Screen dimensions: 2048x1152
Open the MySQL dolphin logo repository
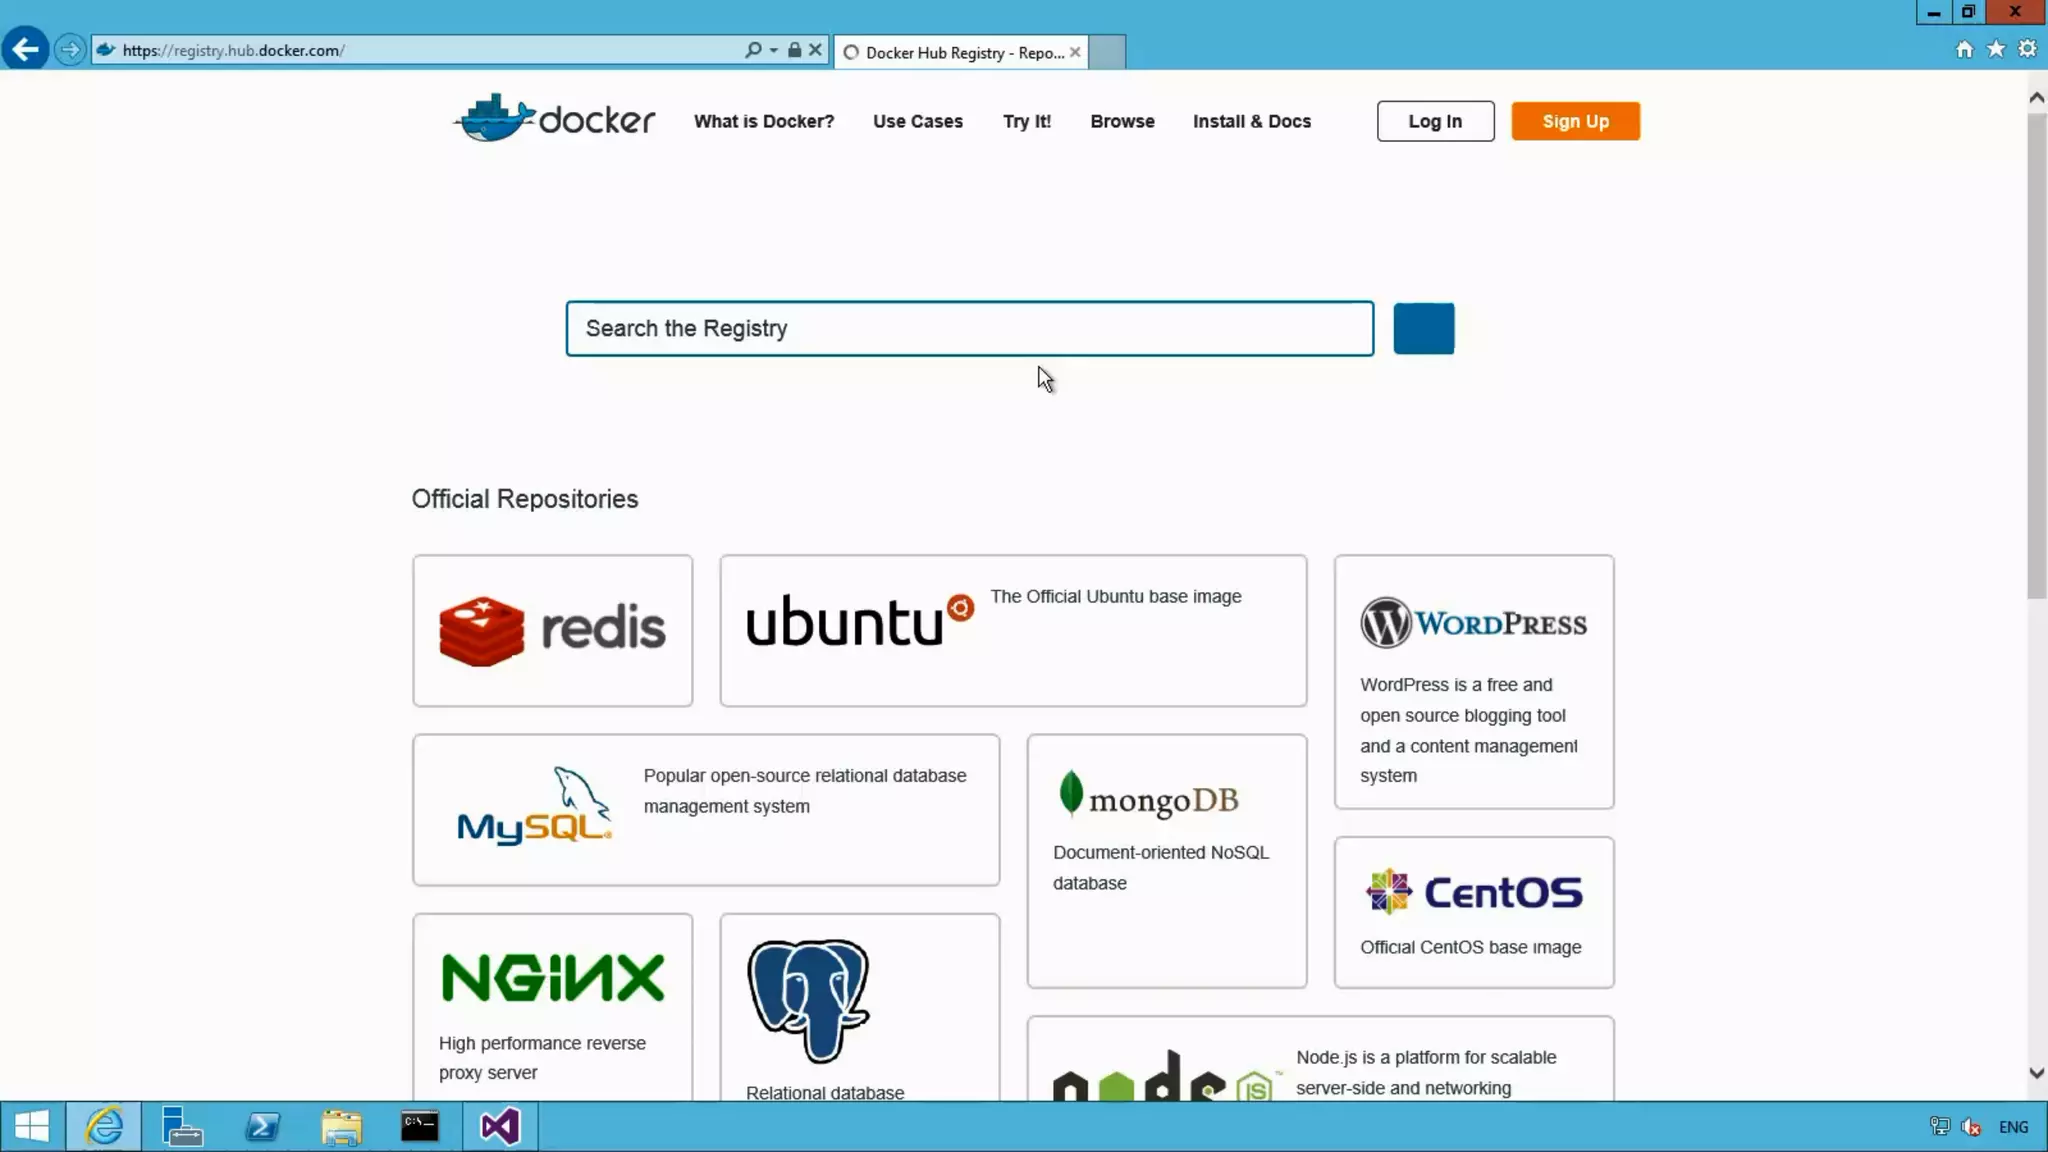click(534, 806)
